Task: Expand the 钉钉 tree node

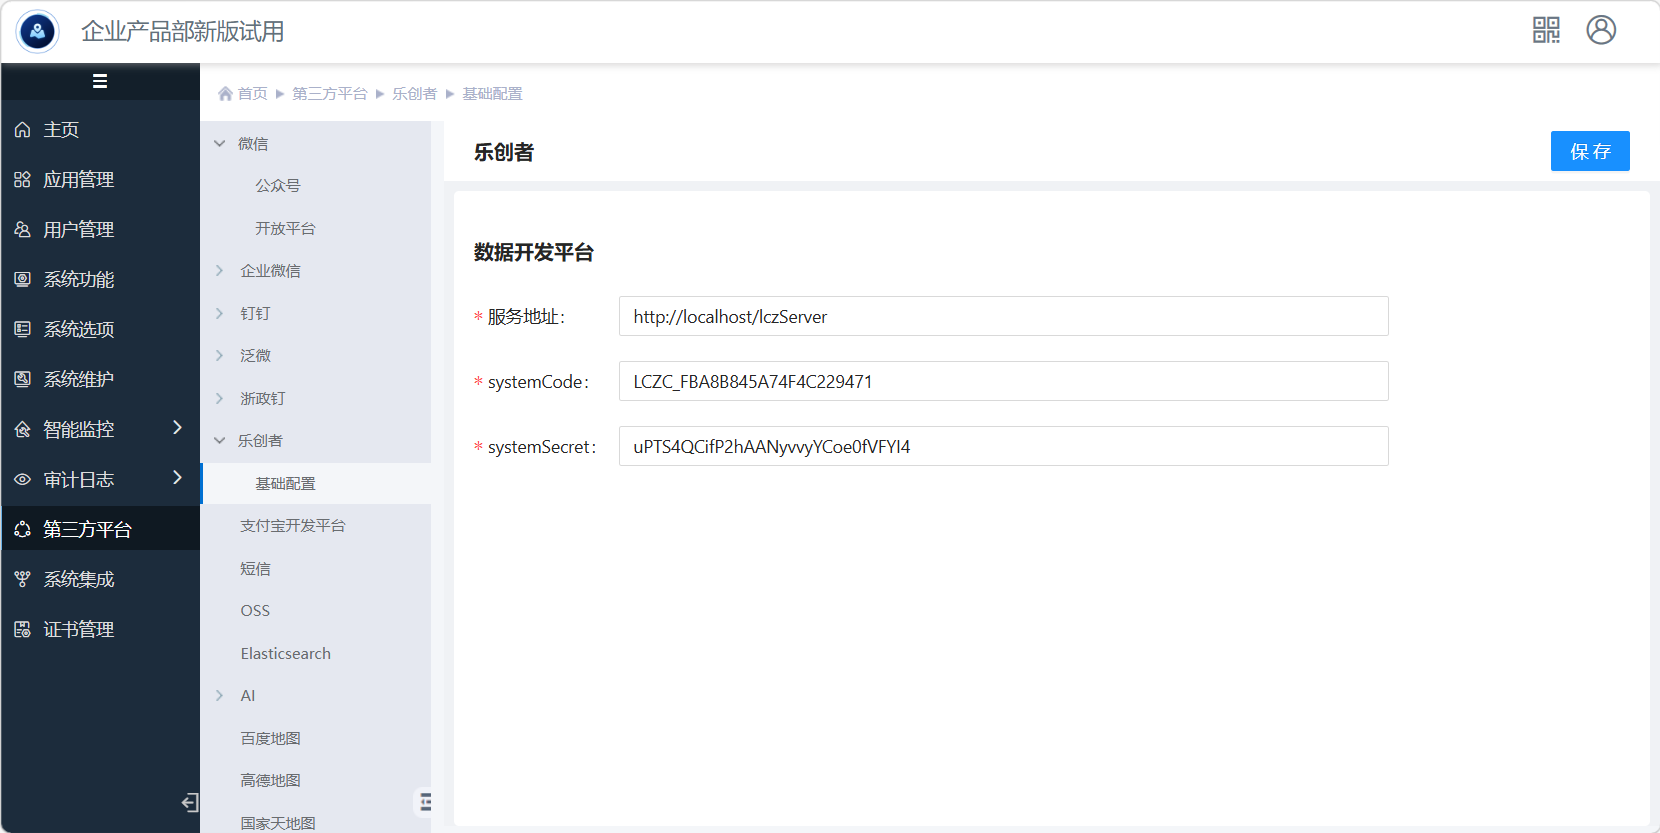Action: [x=220, y=314]
